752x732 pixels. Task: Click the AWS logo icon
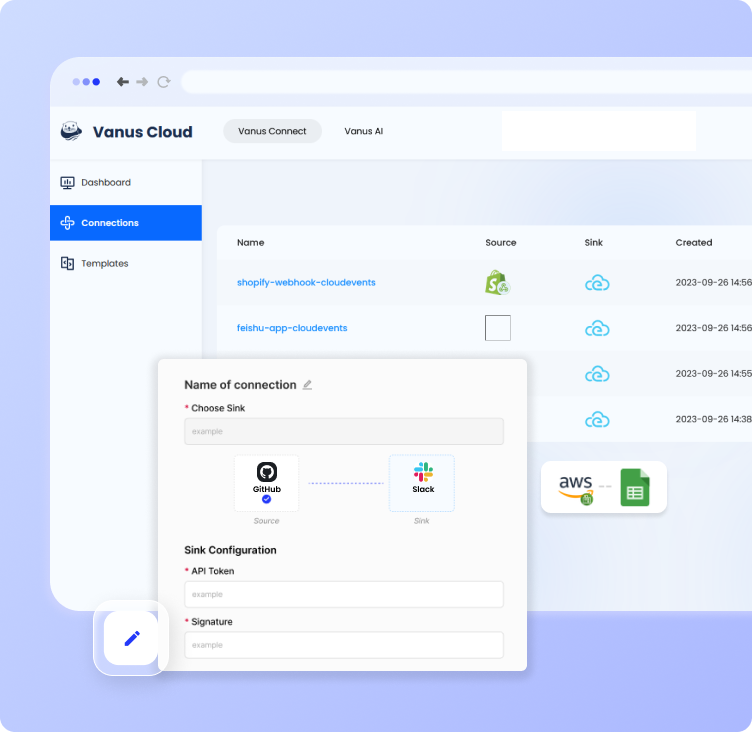pyautogui.click(x=576, y=488)
